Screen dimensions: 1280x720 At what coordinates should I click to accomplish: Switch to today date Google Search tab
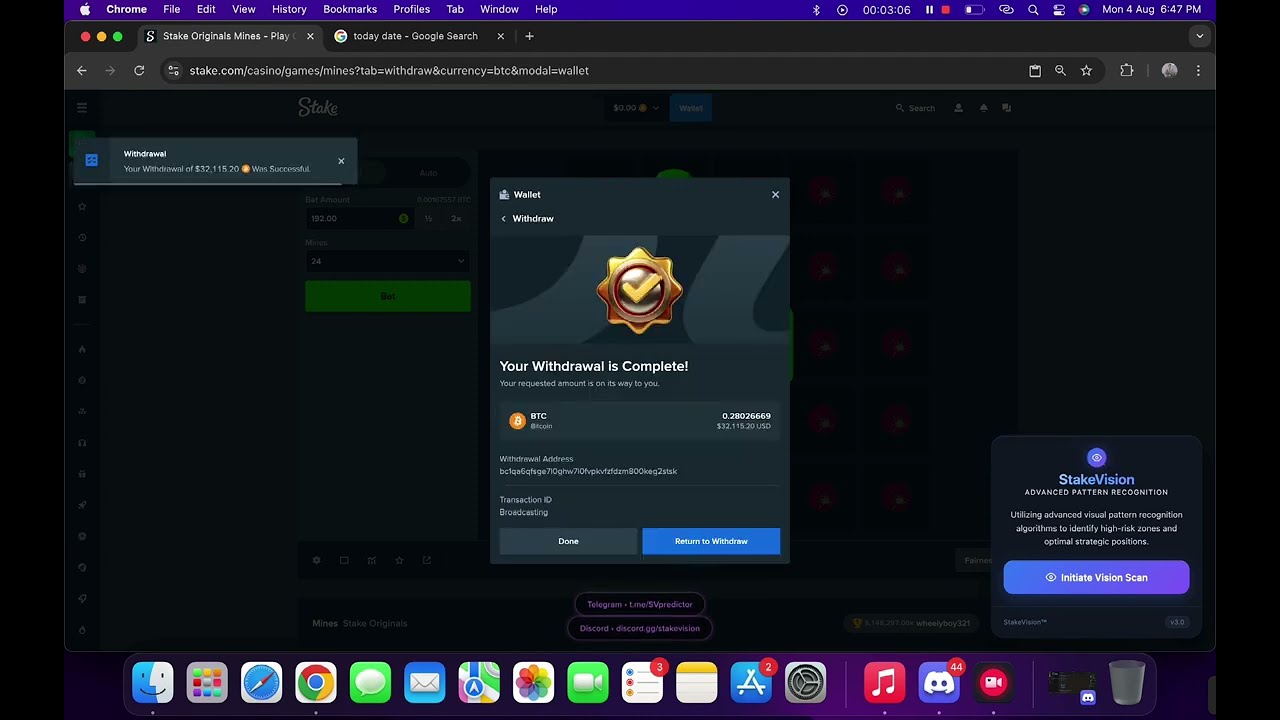point(415,36)
